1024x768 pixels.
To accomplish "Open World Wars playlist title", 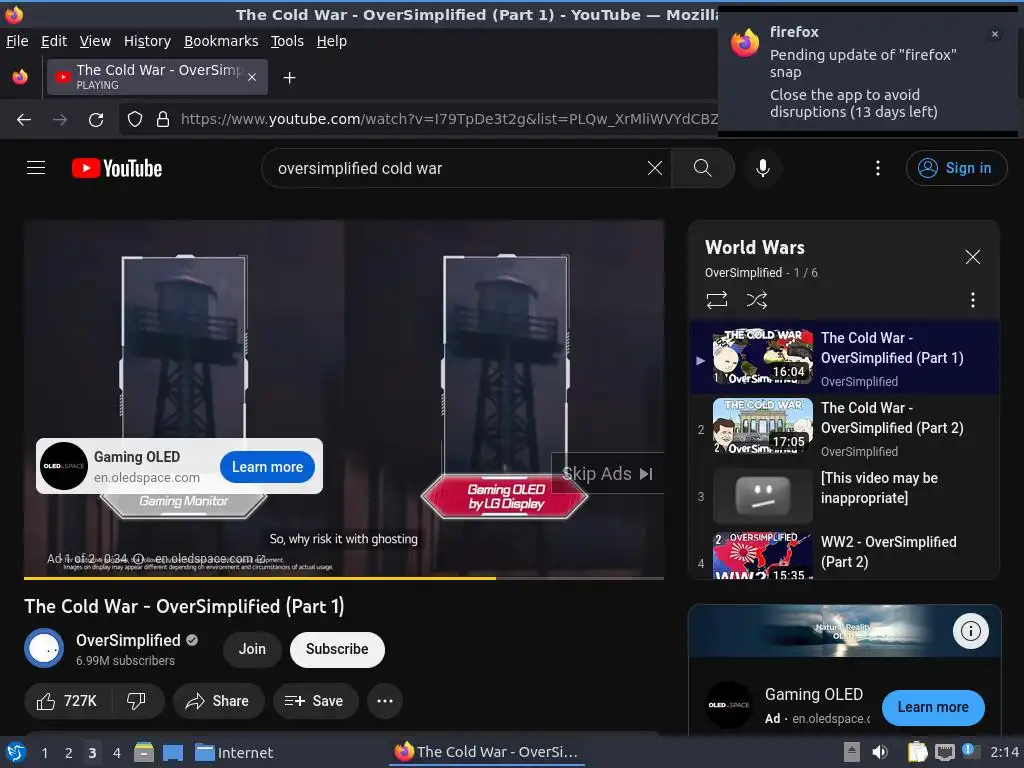I will [755, 248].
